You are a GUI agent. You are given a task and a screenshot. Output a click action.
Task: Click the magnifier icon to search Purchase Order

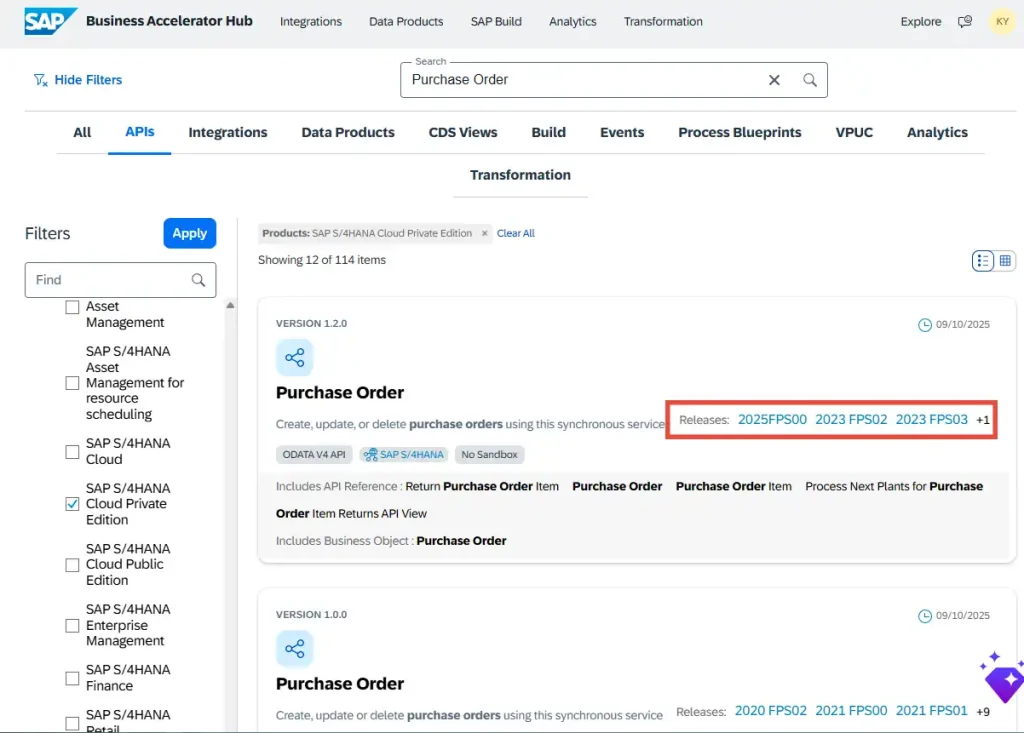[809, 79]
